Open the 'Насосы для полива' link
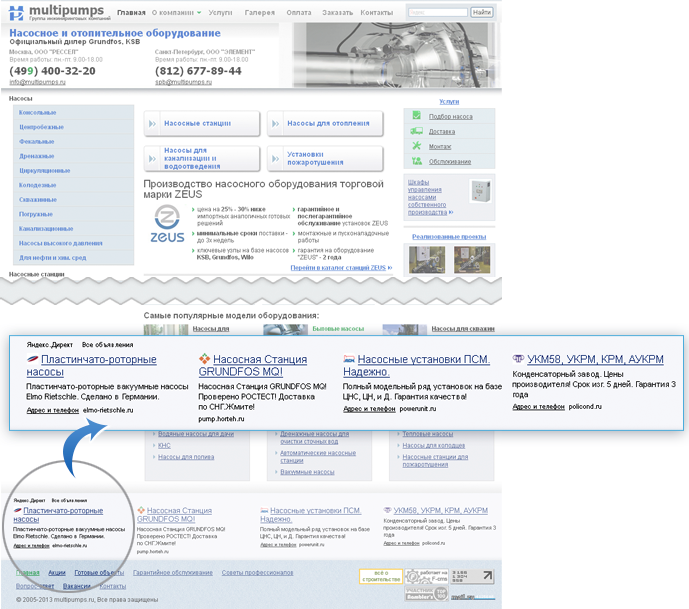The height and width of the screenshot is (609, 689). point(186,457)
